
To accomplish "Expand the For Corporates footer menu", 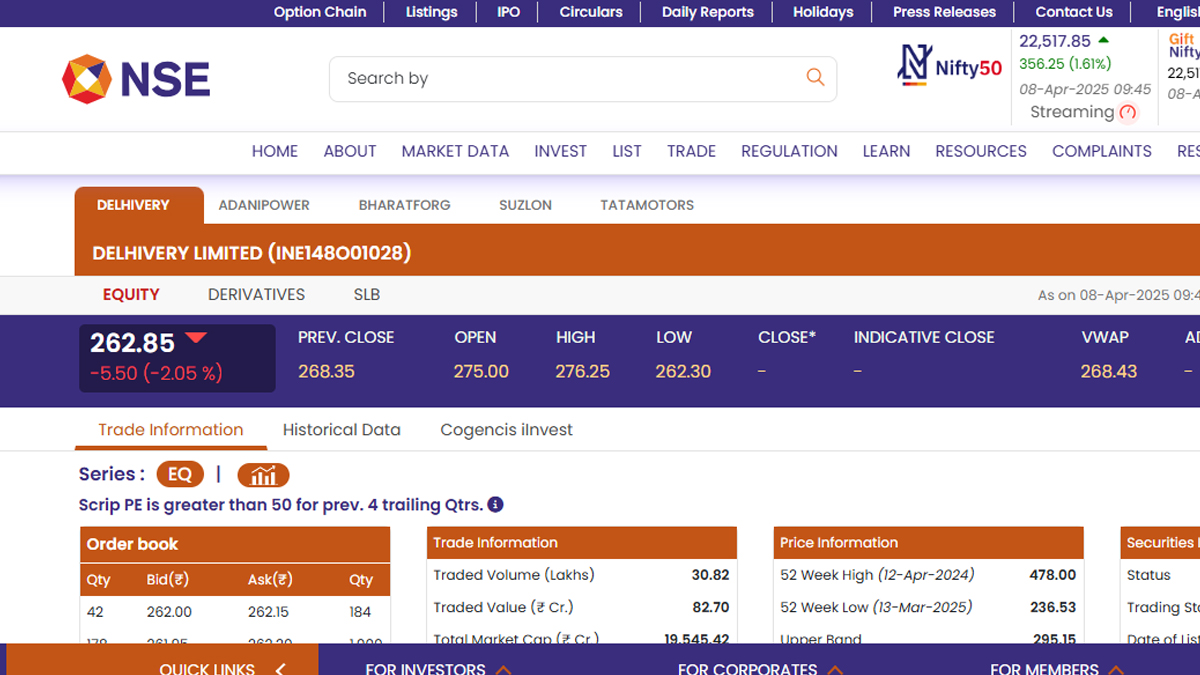I will click(x=834, y=668).
